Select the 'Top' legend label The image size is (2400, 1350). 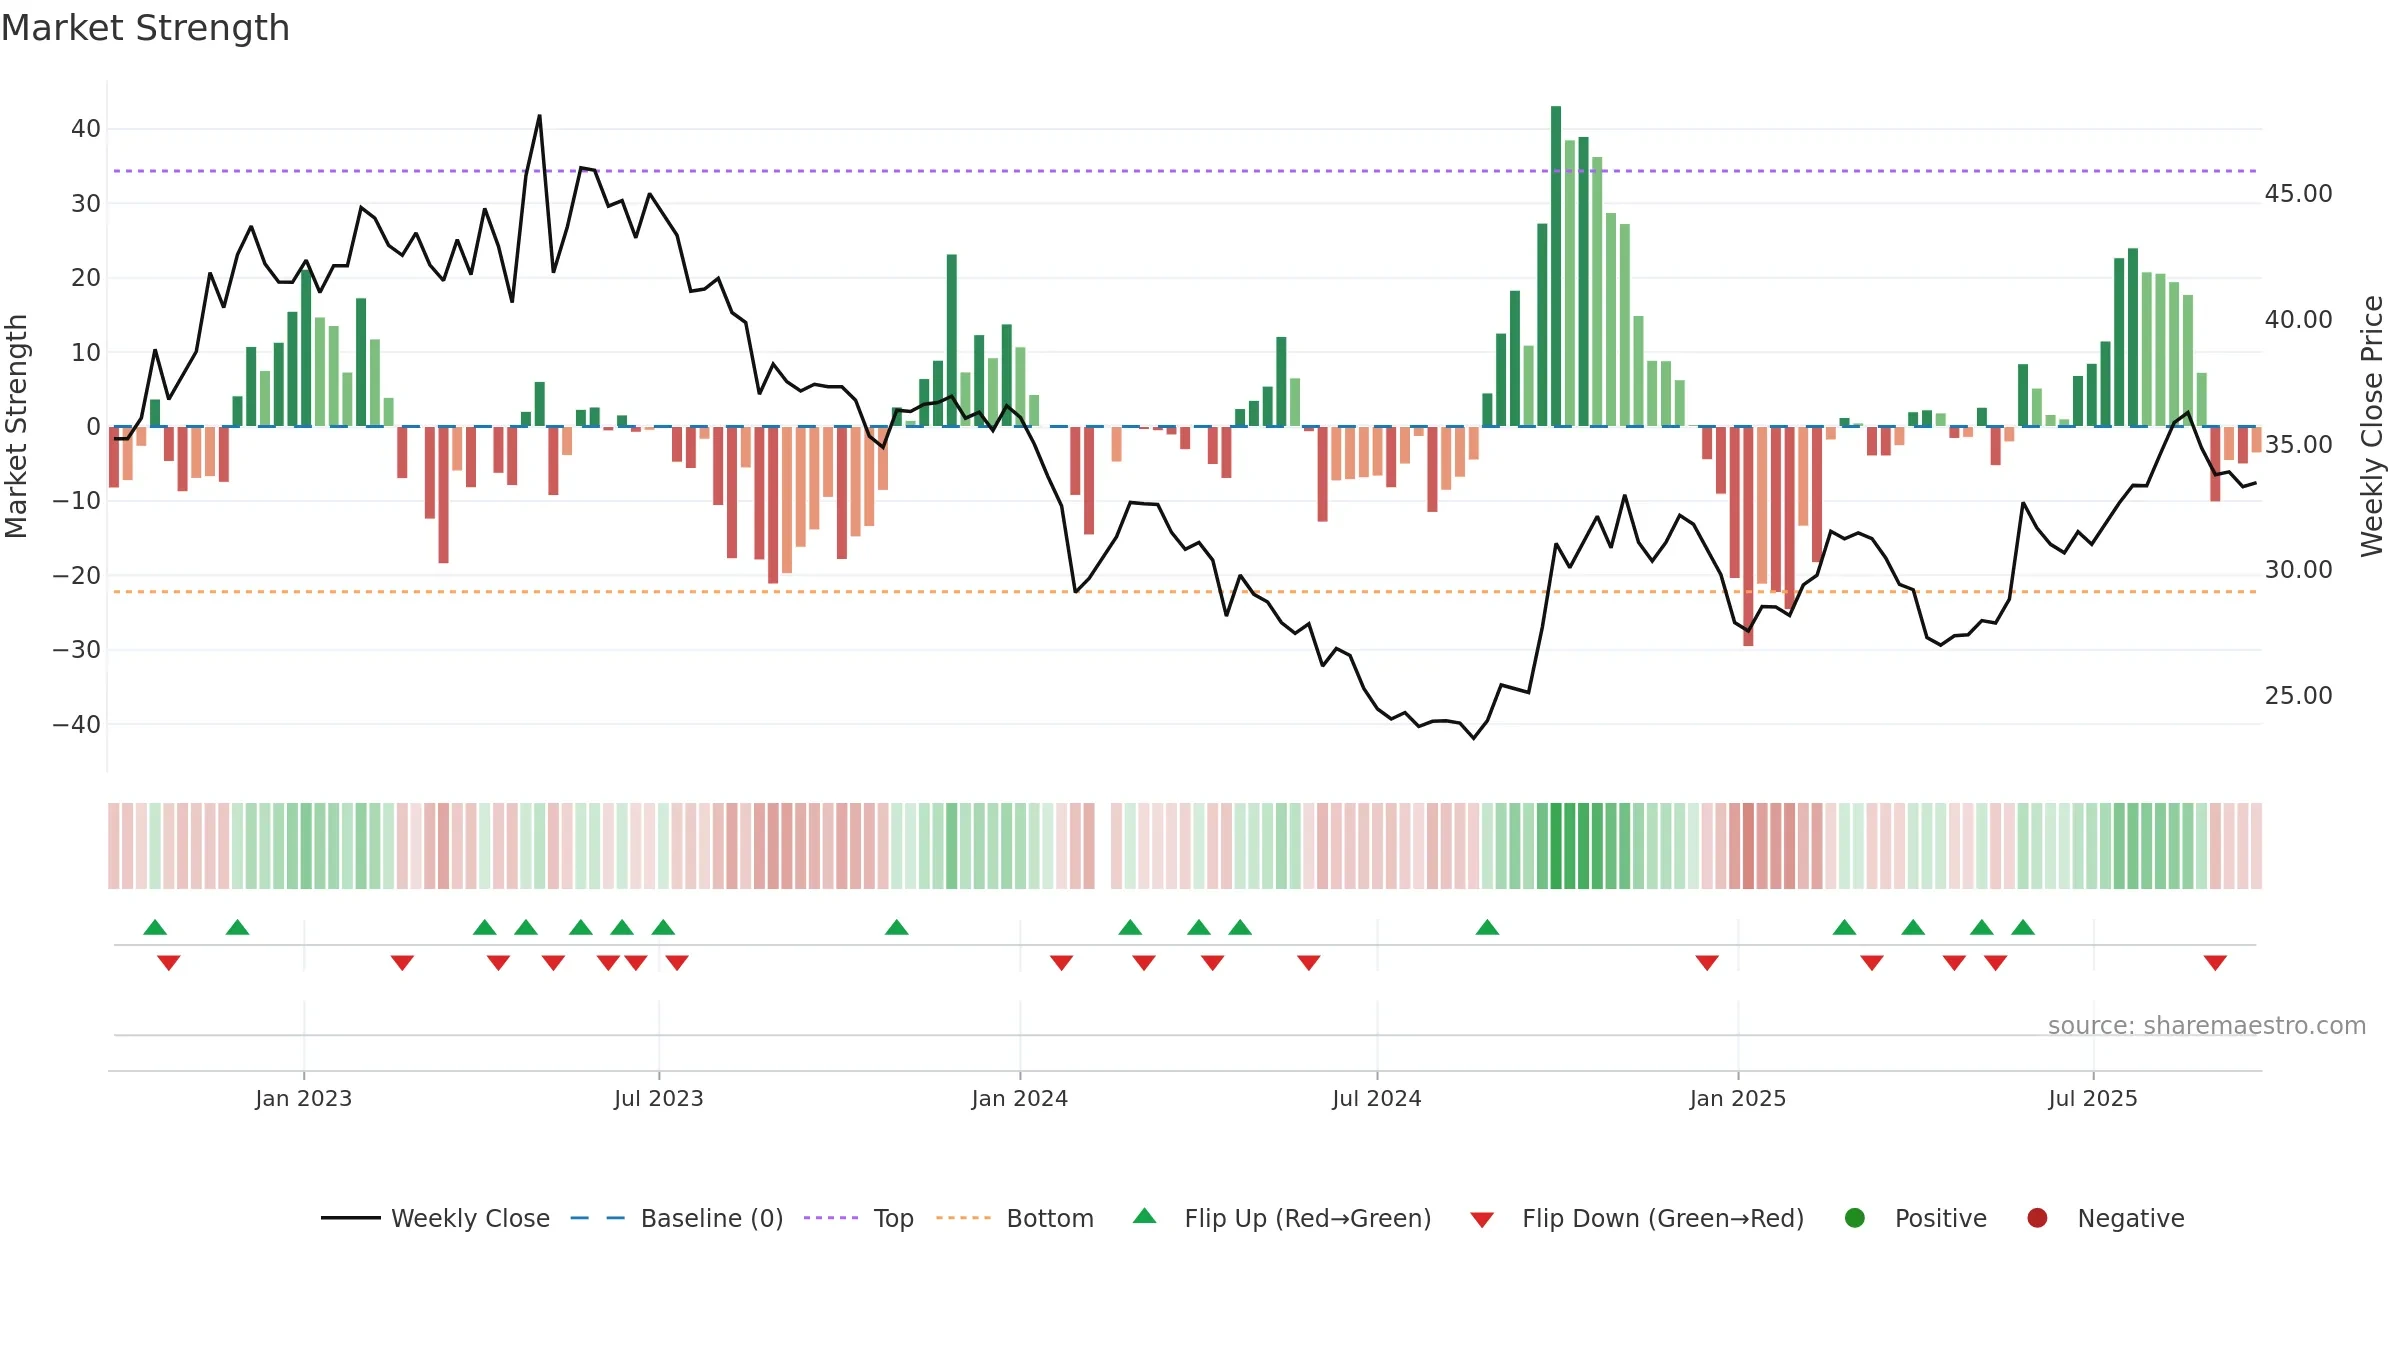893,1220
